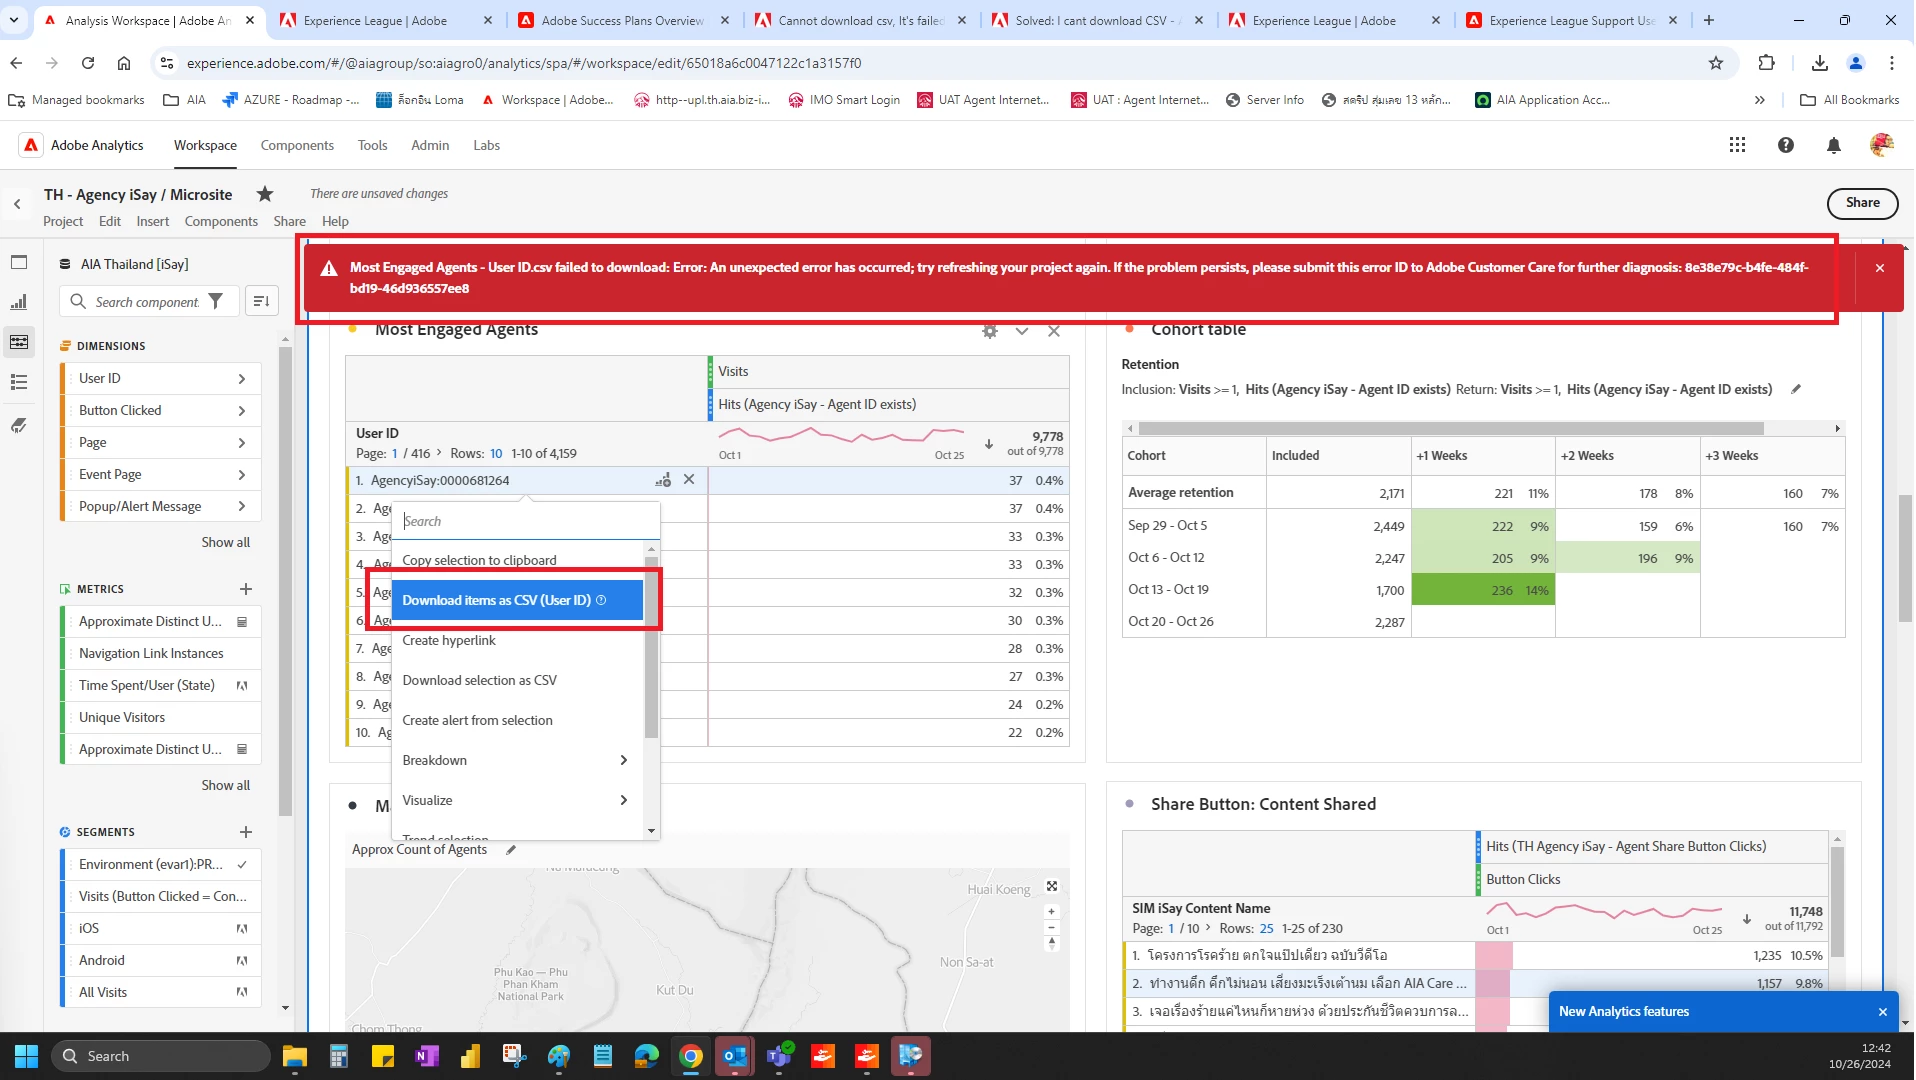Reset the map compass orientation
Screen dimensions: 1916x1080
click(1052, 943)
